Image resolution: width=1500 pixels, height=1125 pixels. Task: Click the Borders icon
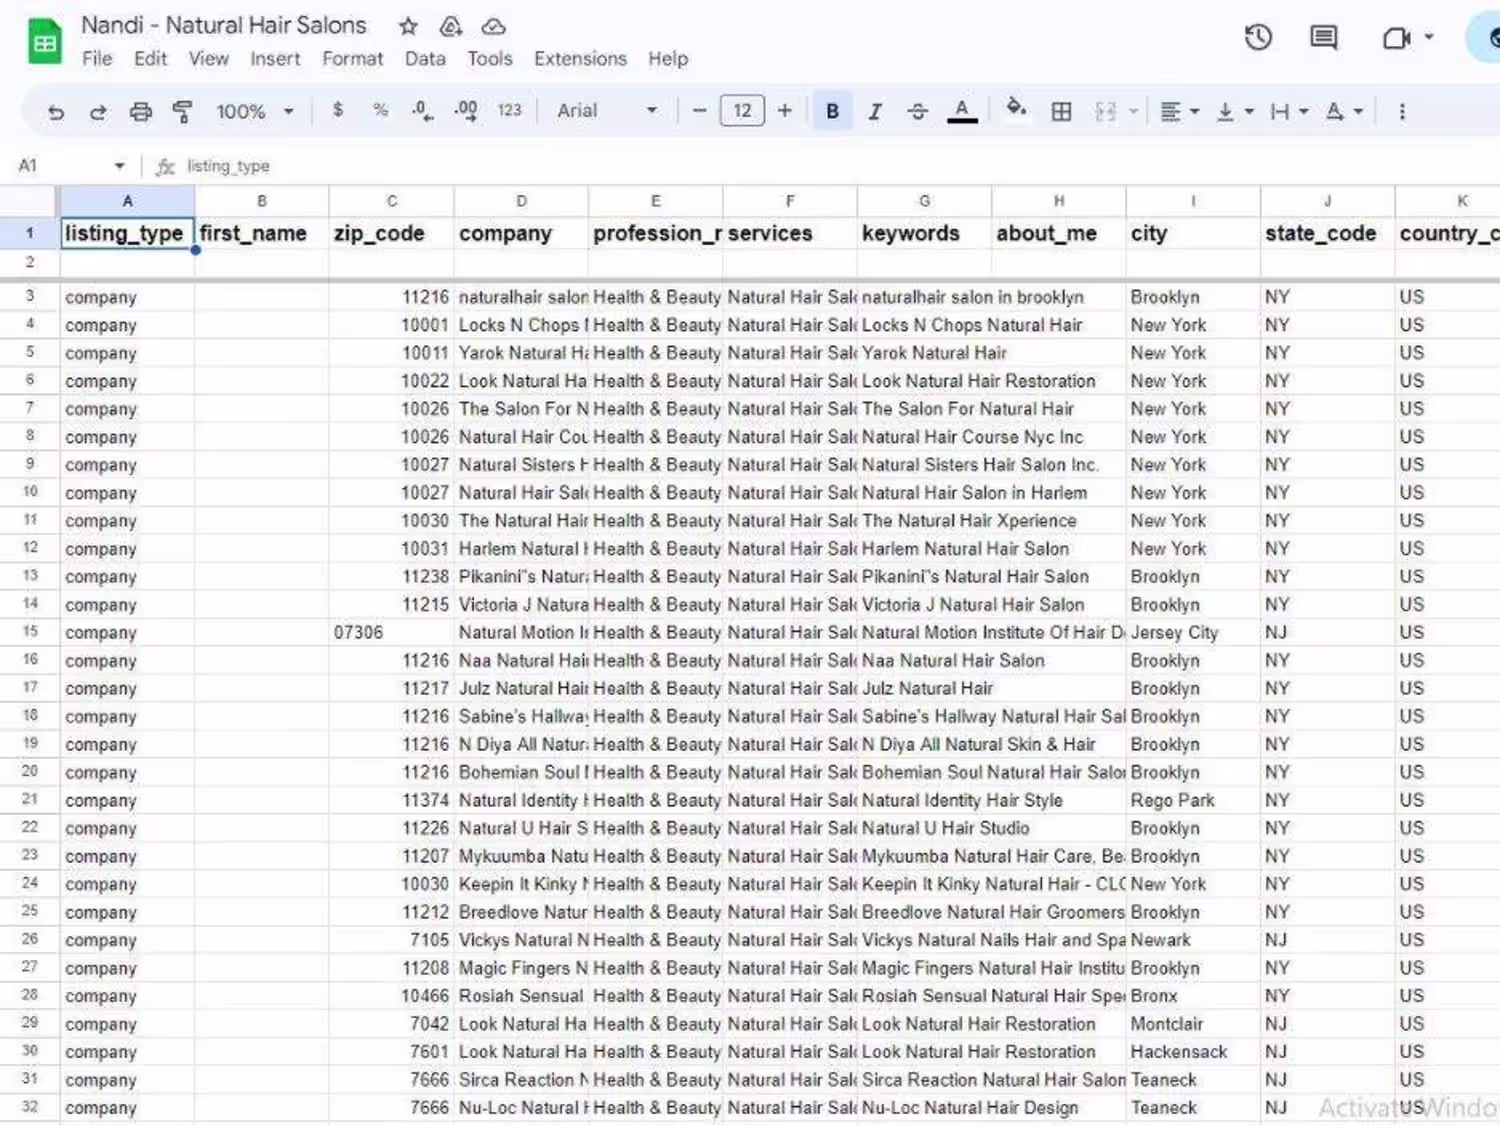point(1061,111)
